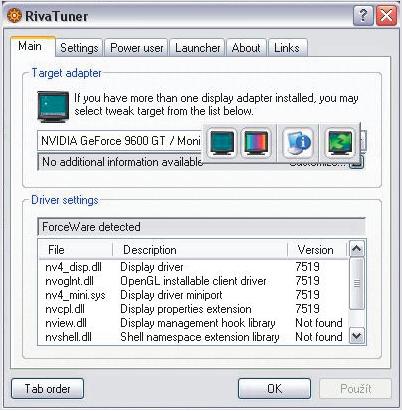Close the RivaTuner window

(386, 15)
